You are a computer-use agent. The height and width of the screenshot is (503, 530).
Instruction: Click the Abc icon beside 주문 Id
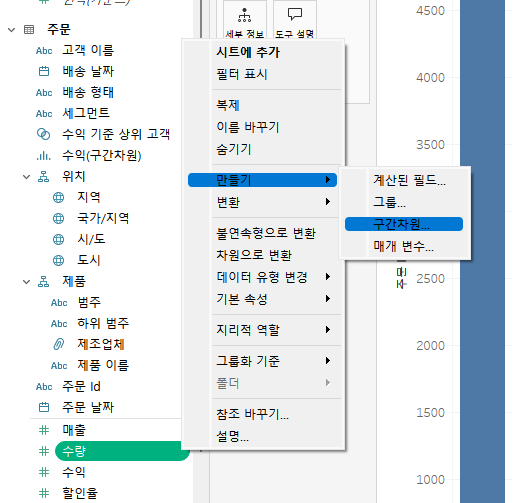pos(44,387)
